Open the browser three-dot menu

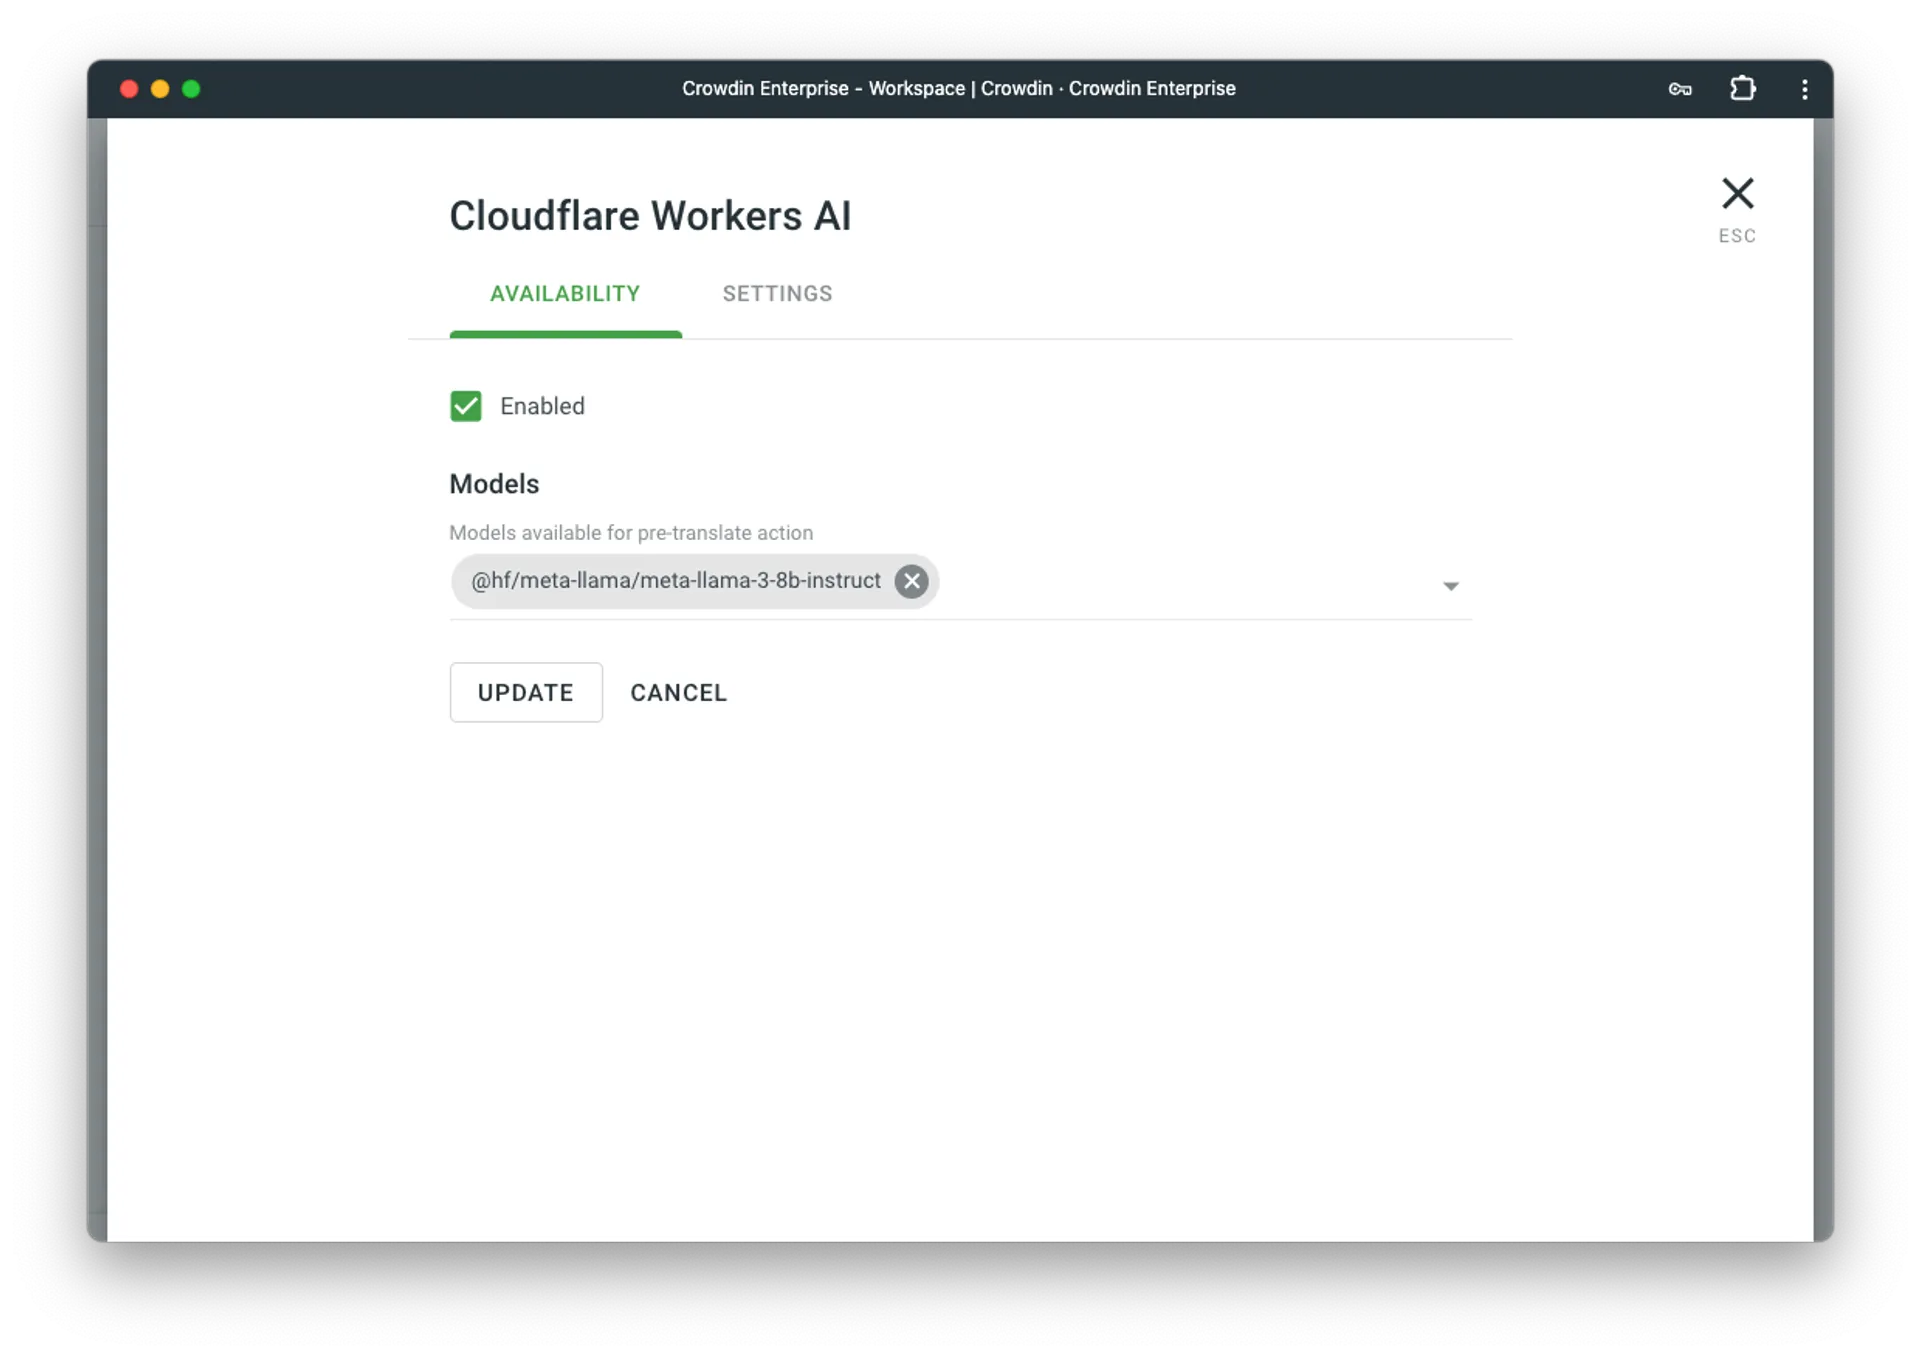(1805, 89)
